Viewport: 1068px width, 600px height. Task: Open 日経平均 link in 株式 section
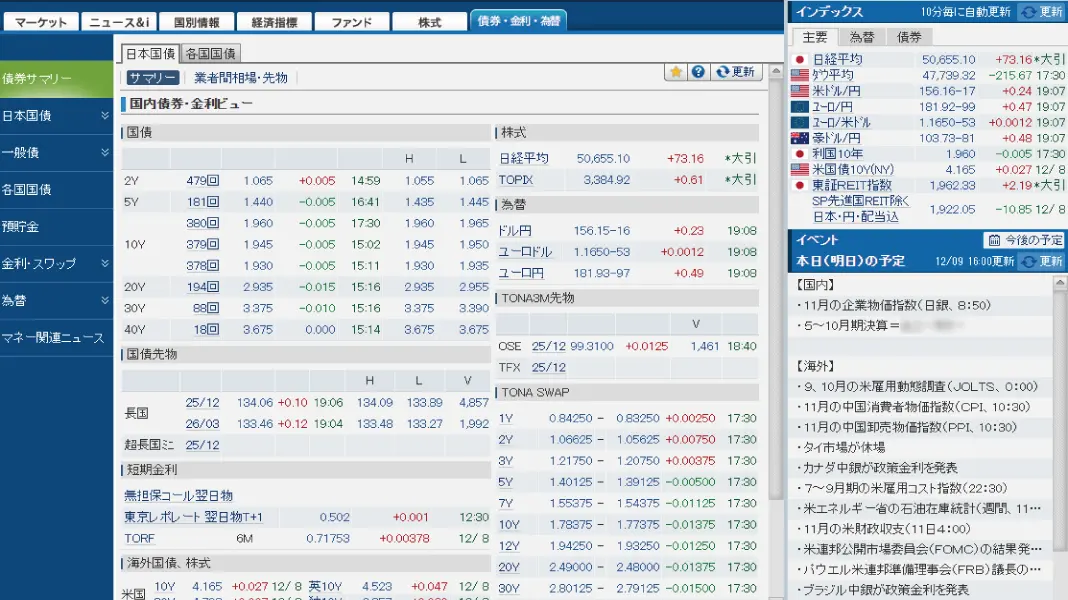524,158
